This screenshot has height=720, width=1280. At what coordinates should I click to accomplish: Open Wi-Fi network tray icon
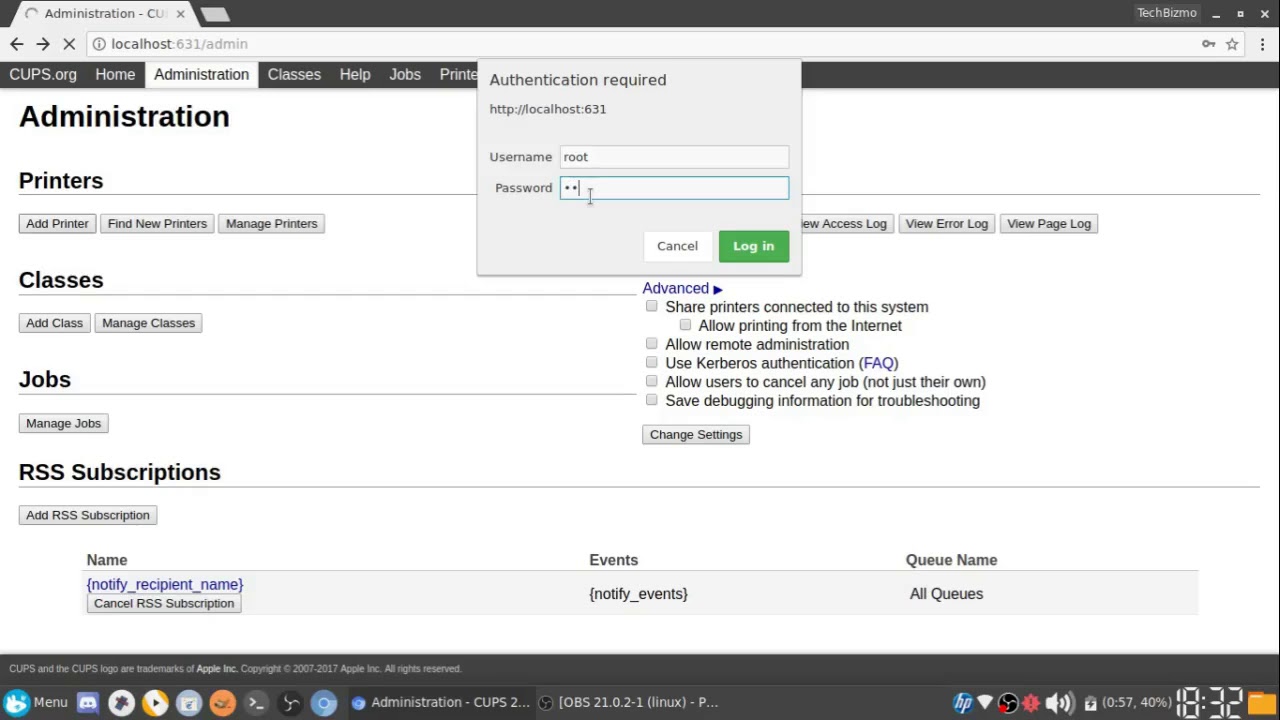(x=985, y=703)
